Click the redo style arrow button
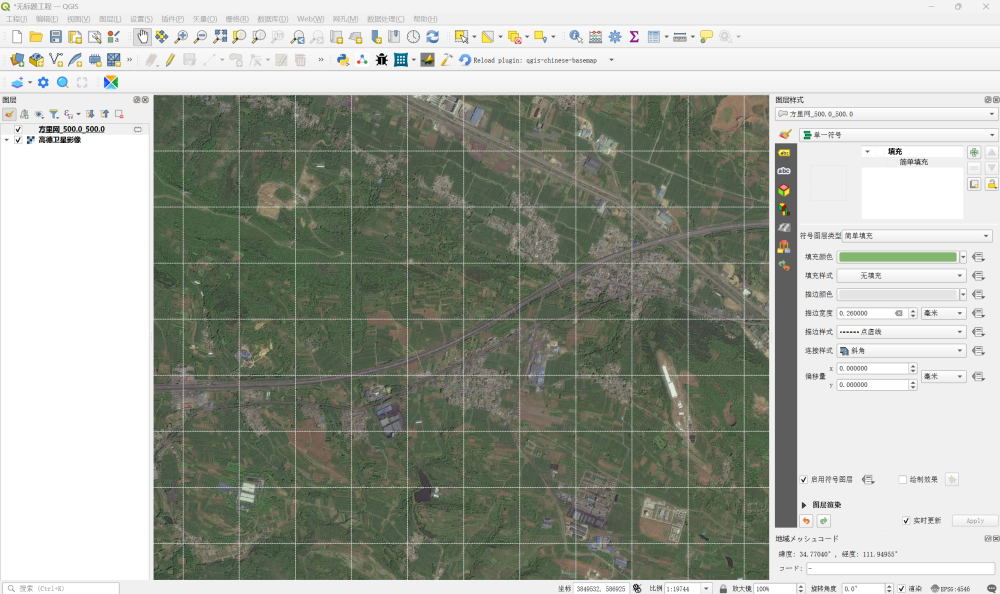Screen dimensions: 1000x594 (x=823, y=521)
